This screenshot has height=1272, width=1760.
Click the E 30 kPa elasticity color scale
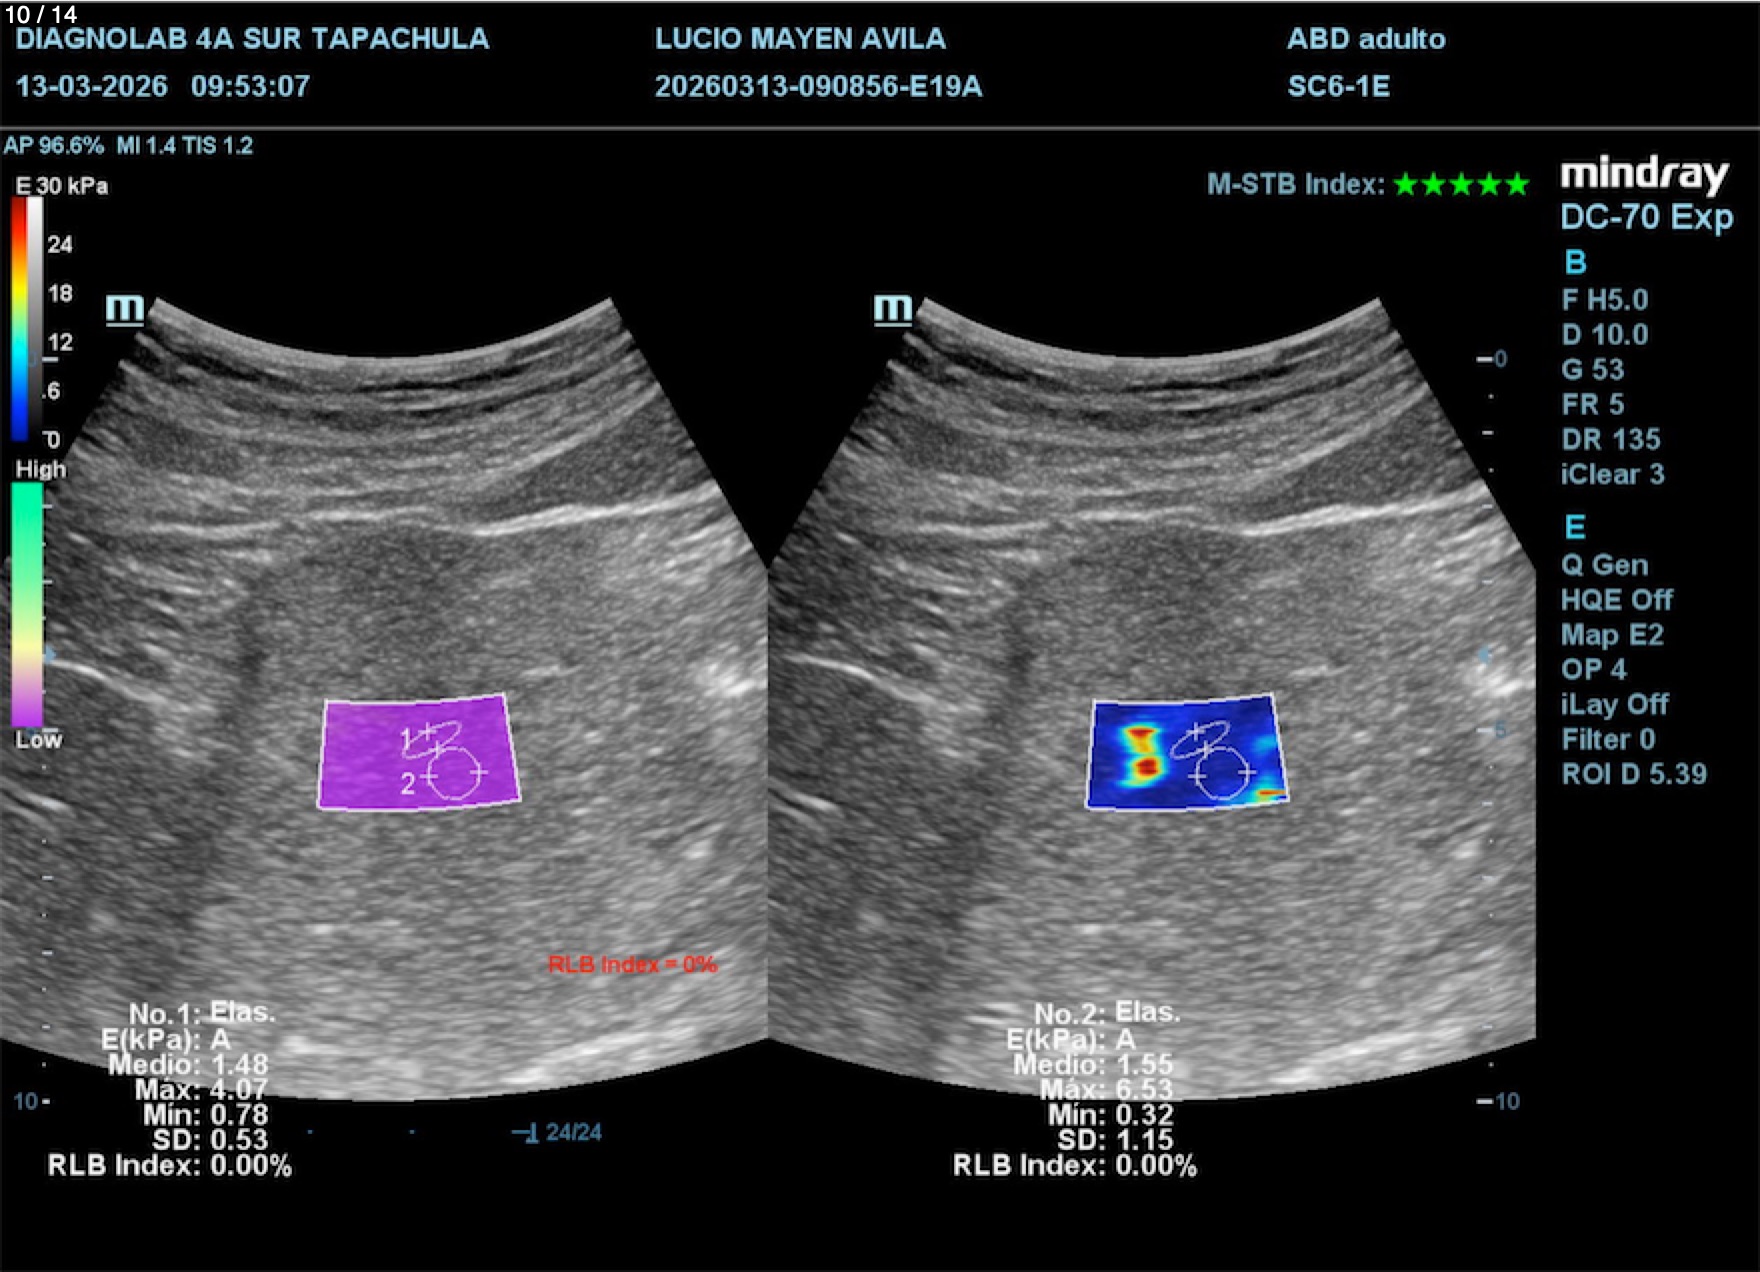(x=20, y=318)
